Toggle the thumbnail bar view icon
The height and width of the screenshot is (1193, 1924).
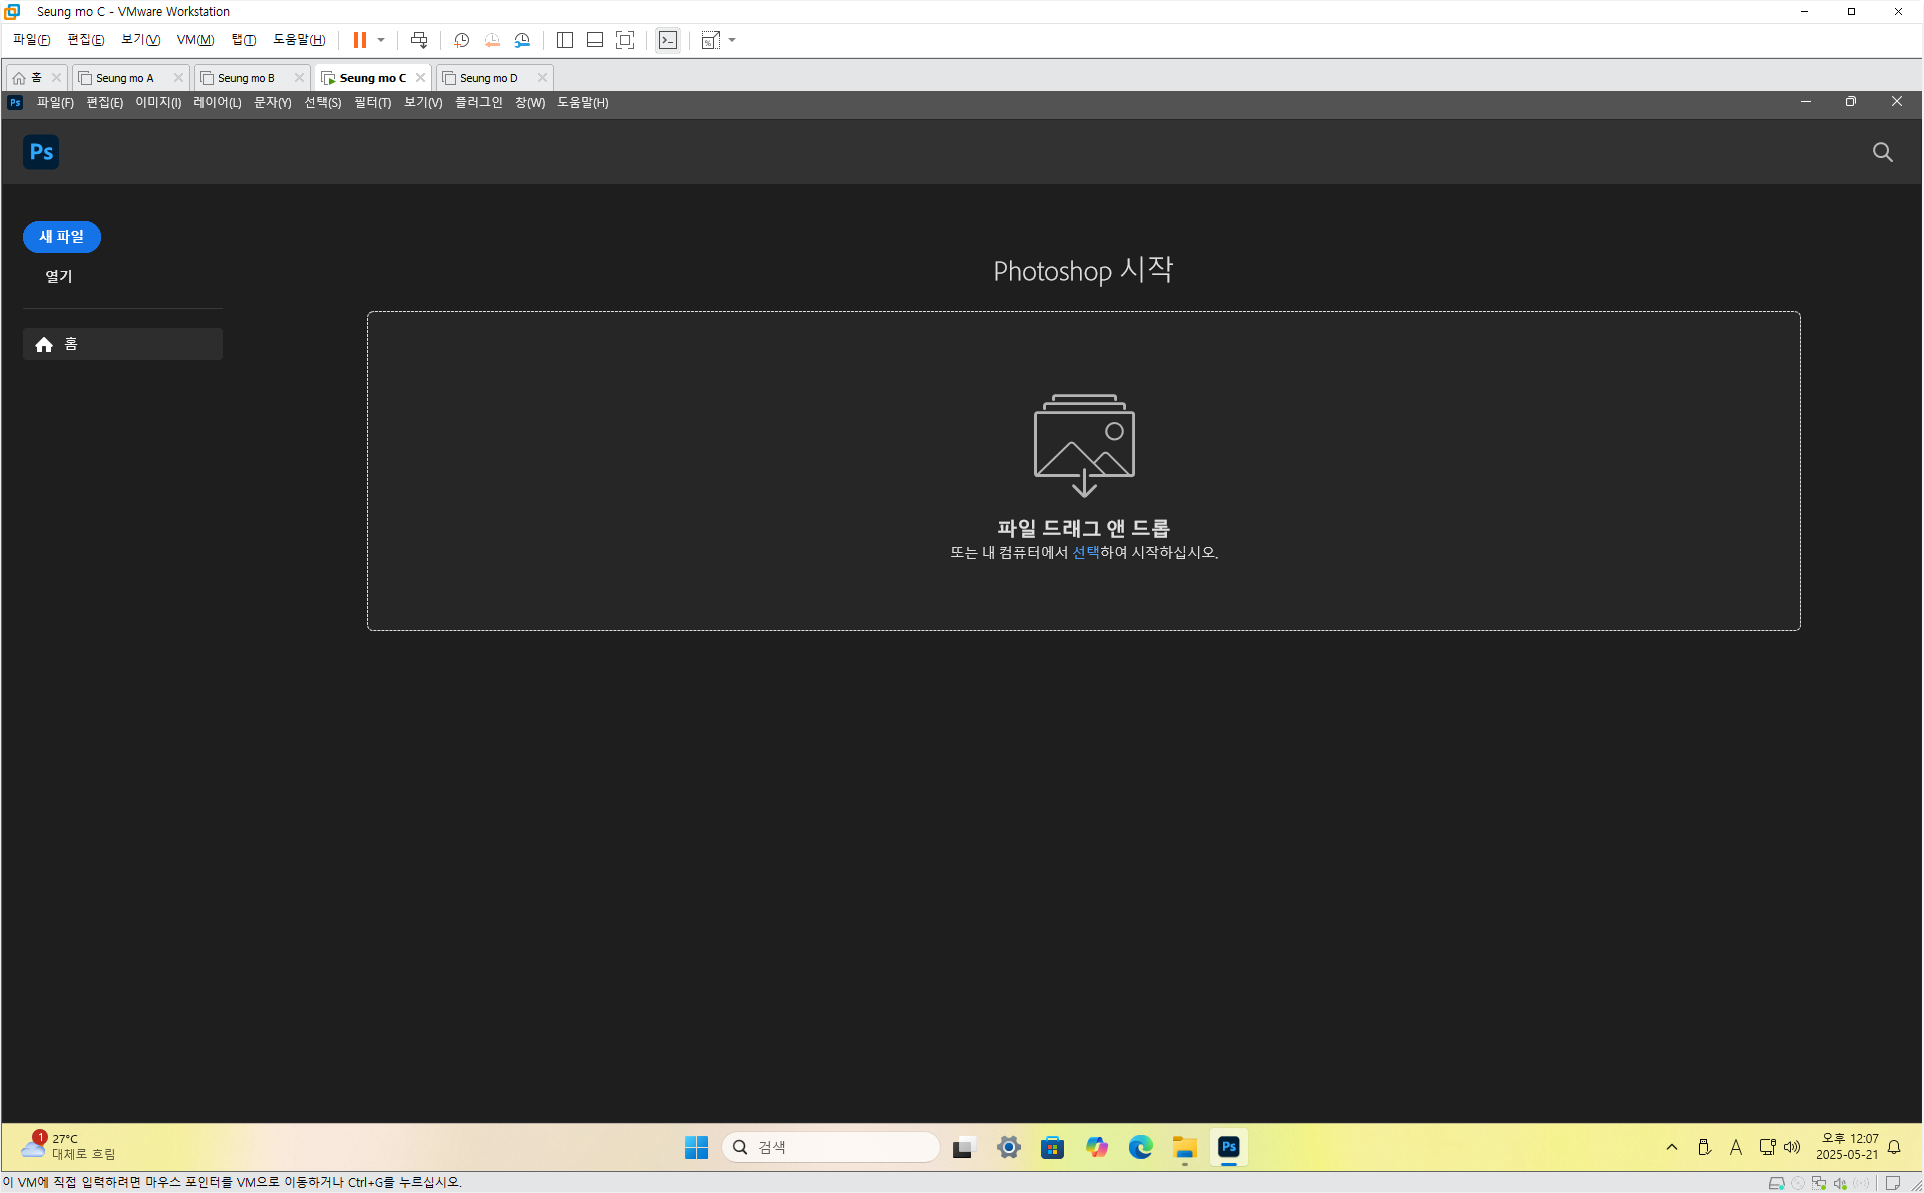point(594,40)
